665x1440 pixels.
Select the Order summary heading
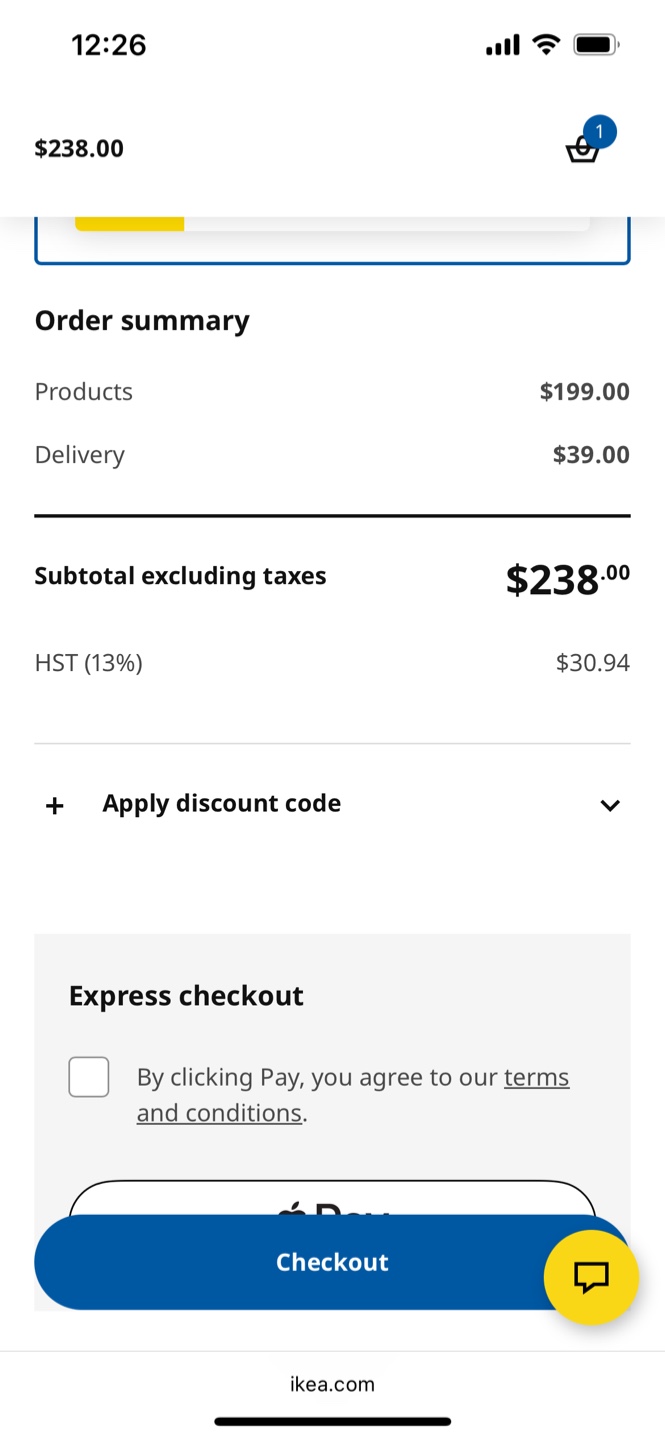142,321
